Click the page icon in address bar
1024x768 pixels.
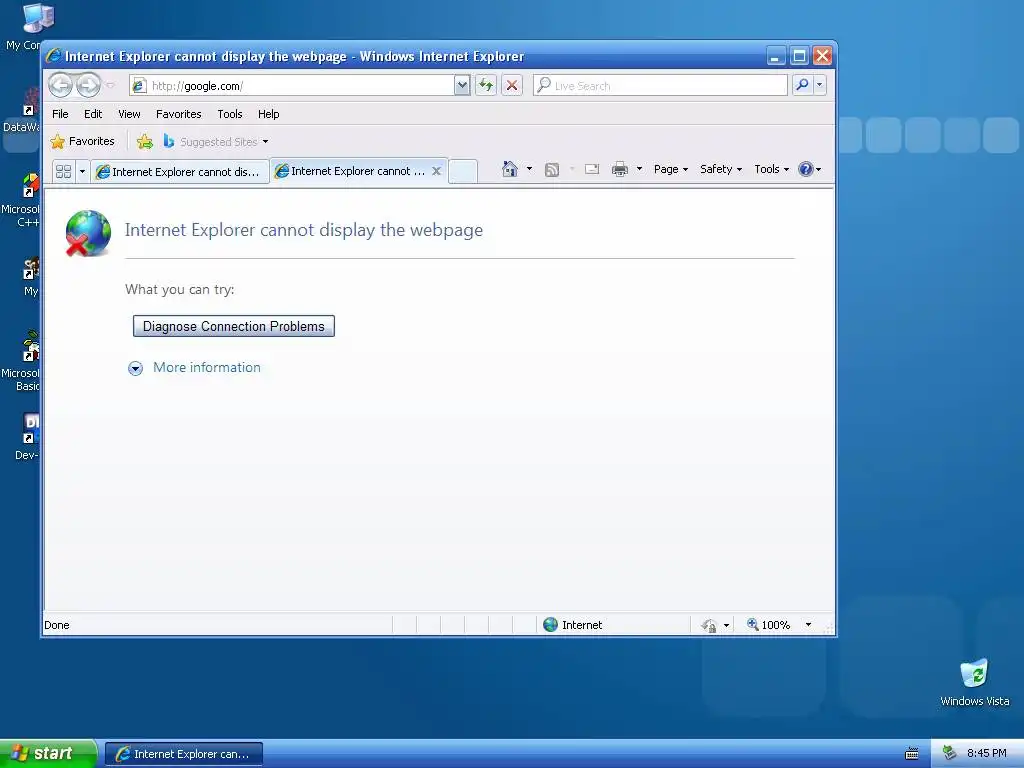[138, 86]
